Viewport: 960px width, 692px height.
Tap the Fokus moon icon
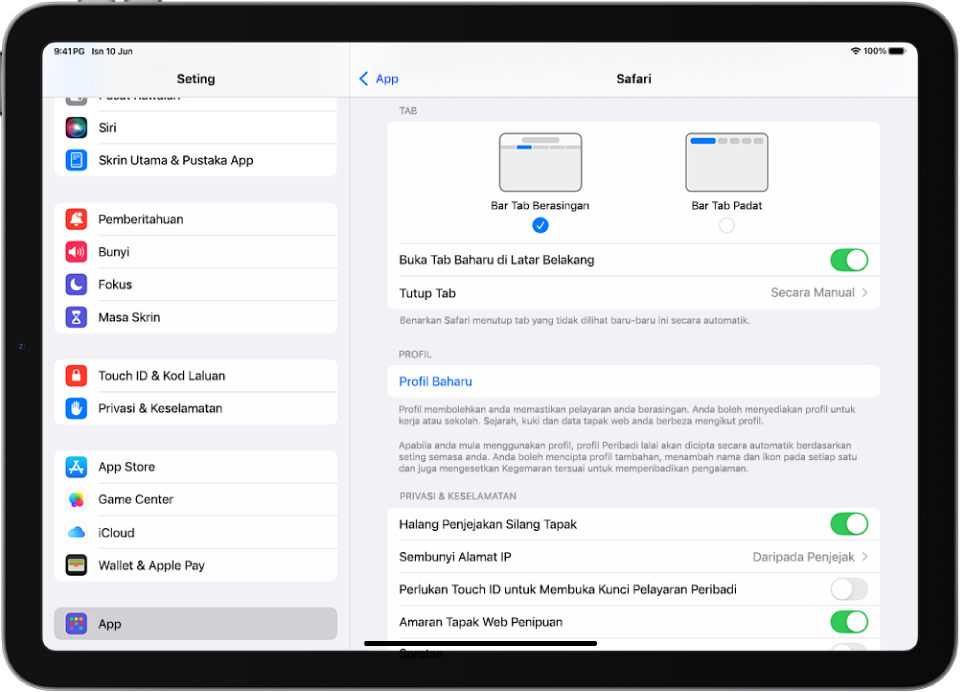pos(76,284)
